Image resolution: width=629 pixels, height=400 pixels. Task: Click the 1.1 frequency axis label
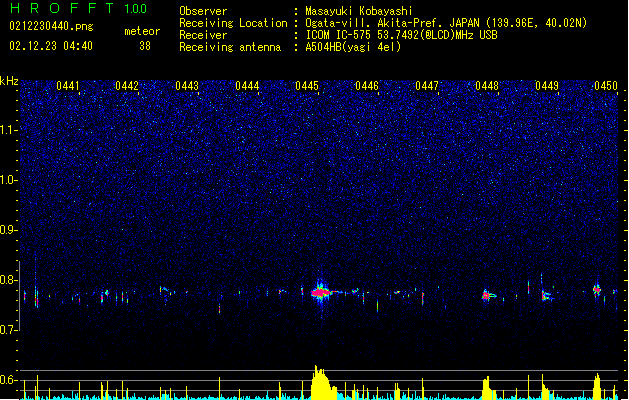click(9, 130)
